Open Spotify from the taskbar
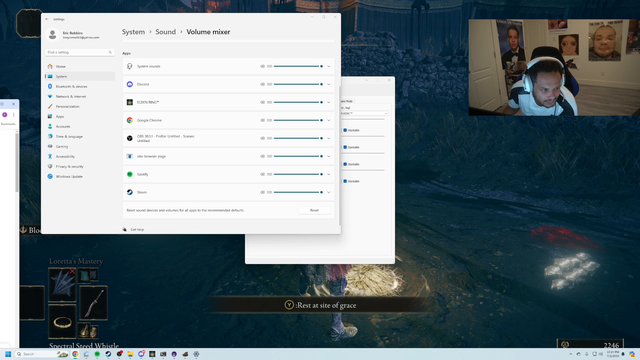Screen dimensions: 640x360 coord(97,354)
